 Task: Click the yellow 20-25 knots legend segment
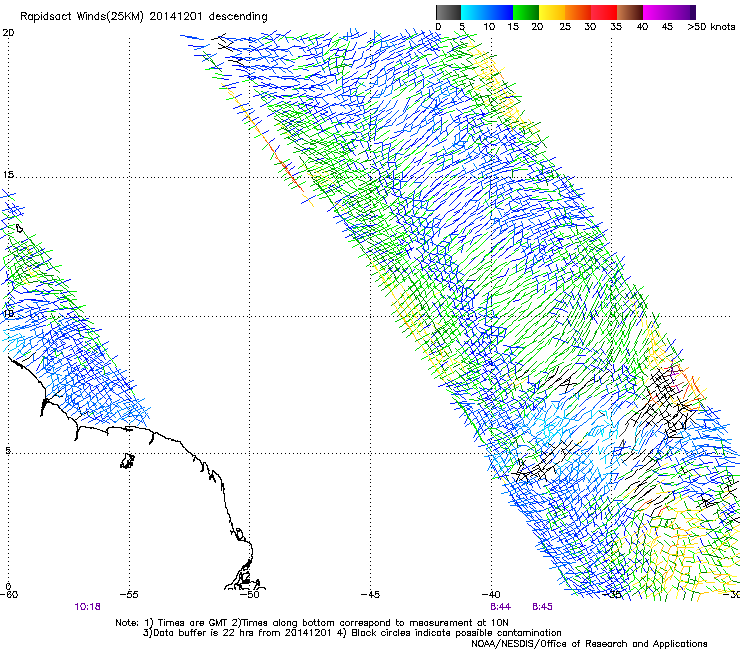[552, 12]
